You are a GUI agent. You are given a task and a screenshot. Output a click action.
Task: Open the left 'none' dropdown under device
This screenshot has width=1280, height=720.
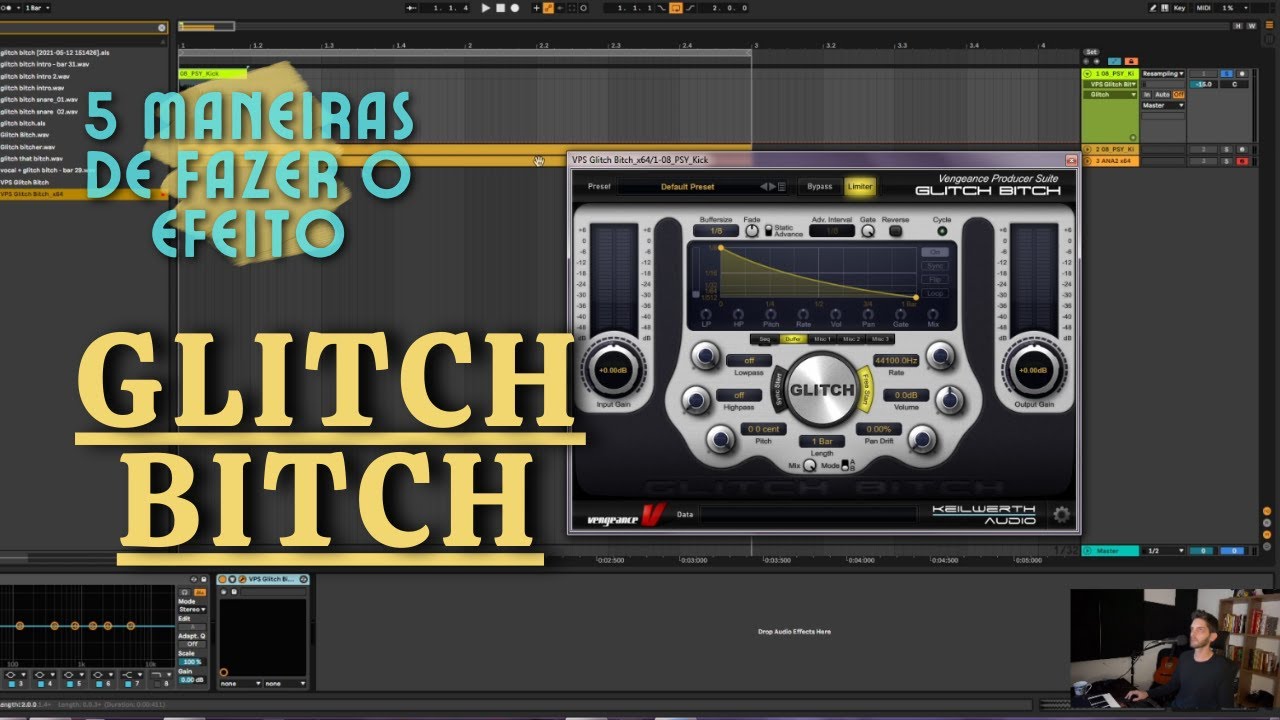240,683
